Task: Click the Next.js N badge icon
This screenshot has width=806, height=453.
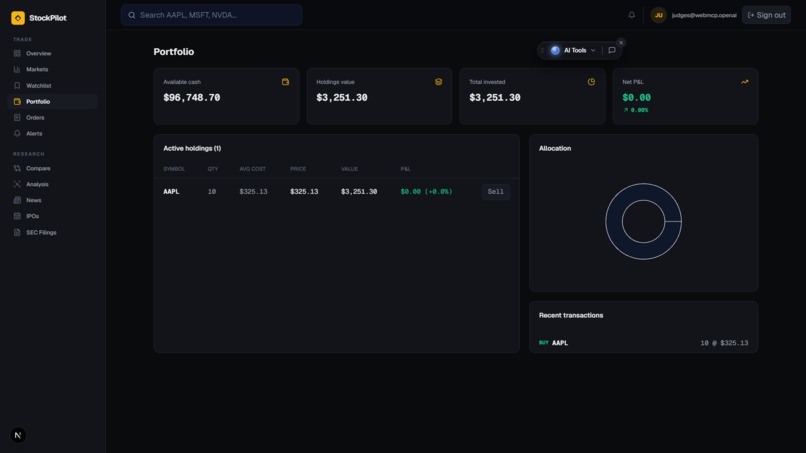Action: [18, 435]
